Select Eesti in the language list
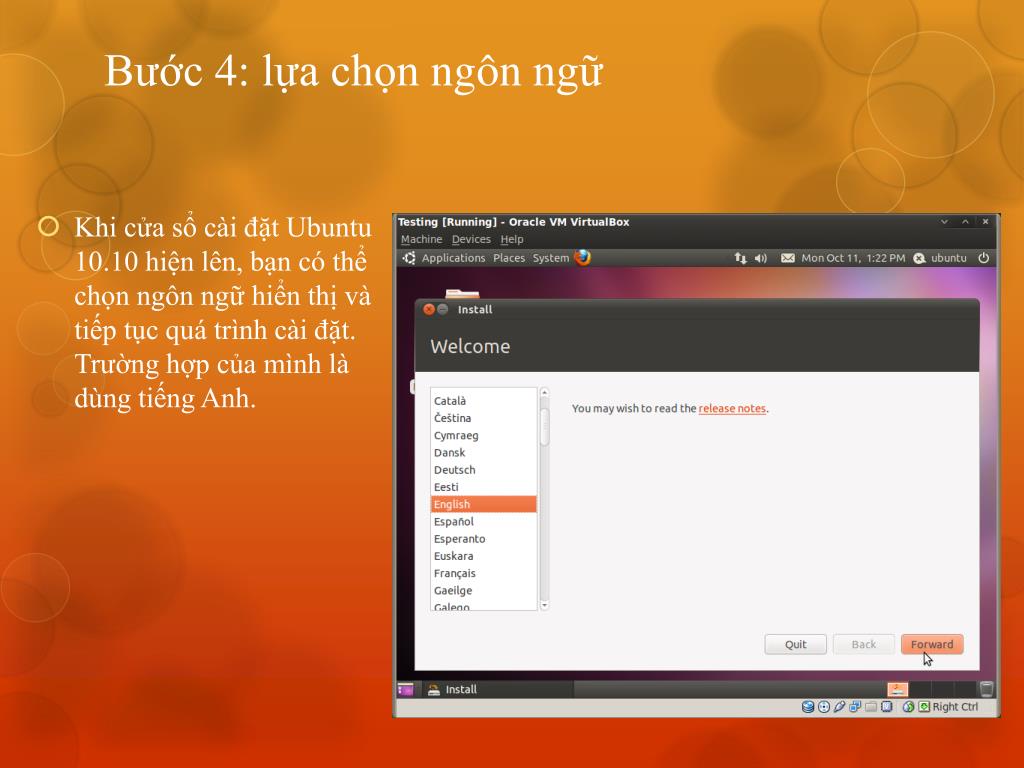This screenshot has width=1024, height=768. pyautogui.click(x=483, y=487)
